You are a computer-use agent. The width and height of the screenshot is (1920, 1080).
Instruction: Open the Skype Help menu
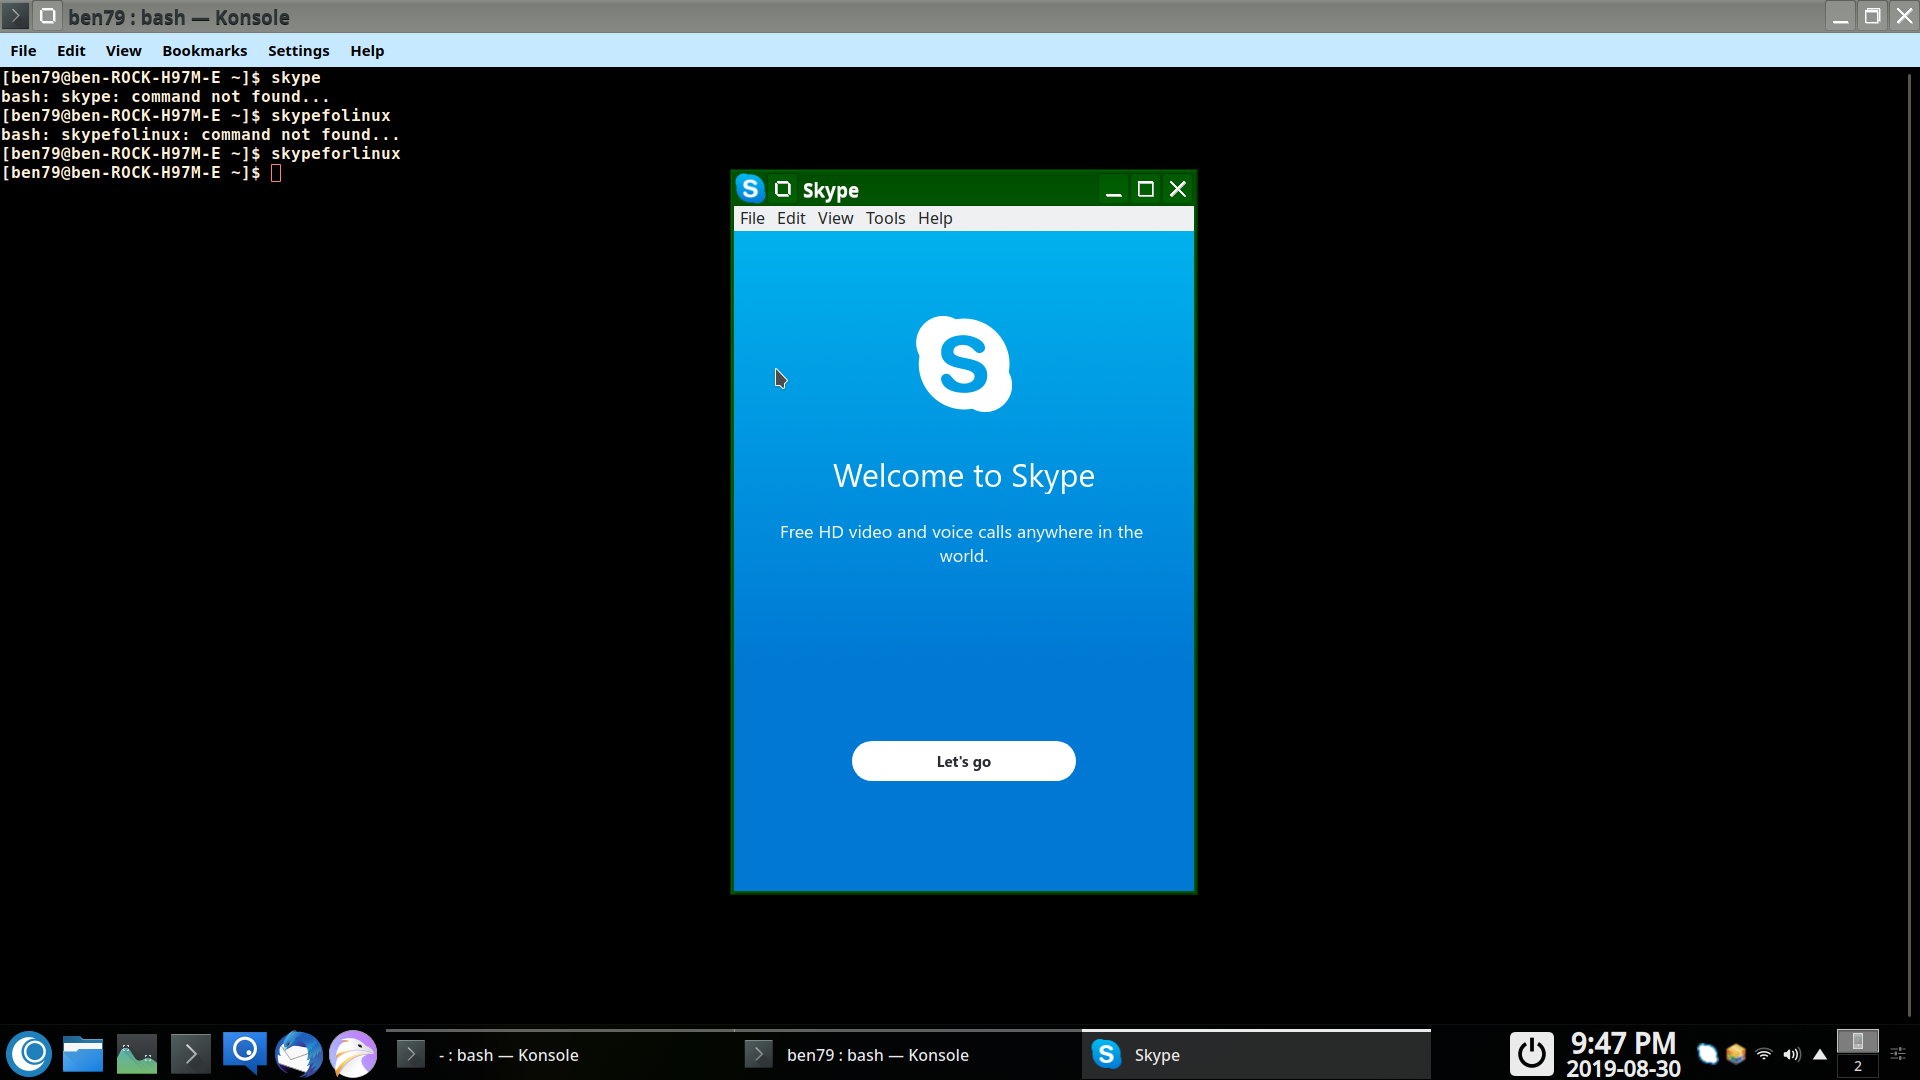935,218
